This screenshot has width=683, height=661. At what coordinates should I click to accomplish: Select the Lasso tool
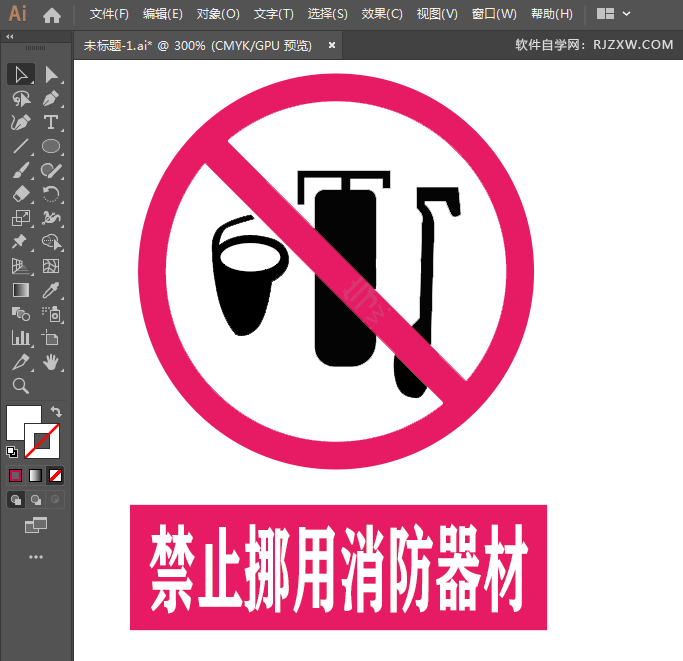pyautogui.click(x=20, y=98)
